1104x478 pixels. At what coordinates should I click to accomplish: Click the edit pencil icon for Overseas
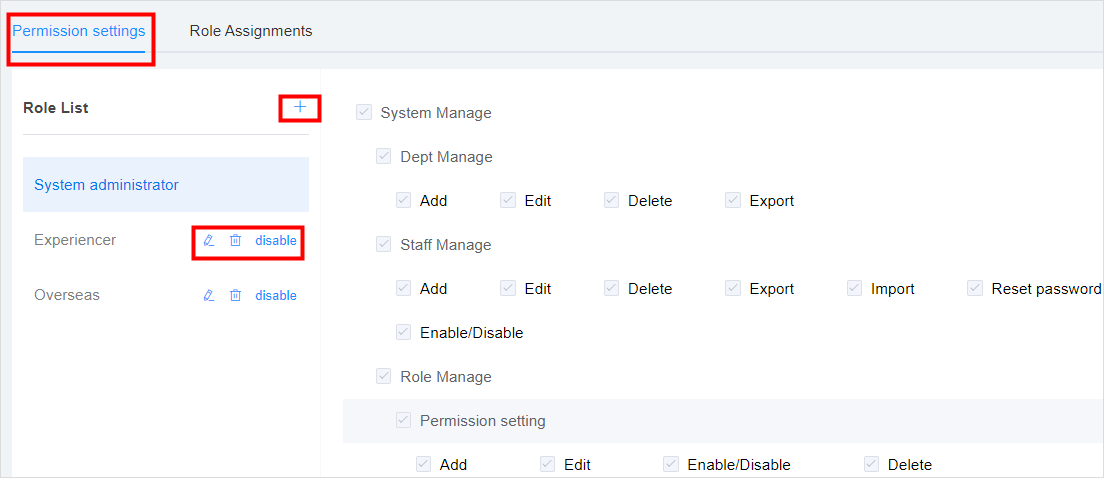pos(208,295)
